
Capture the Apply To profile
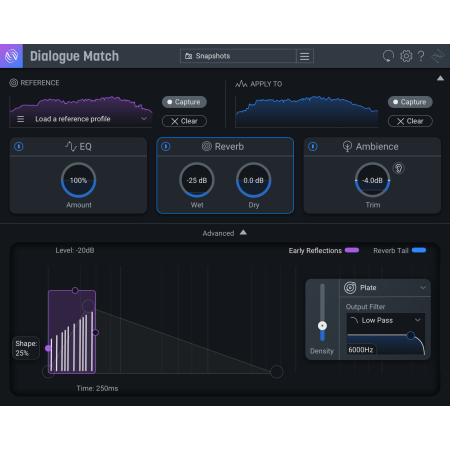tap(410, 102)
